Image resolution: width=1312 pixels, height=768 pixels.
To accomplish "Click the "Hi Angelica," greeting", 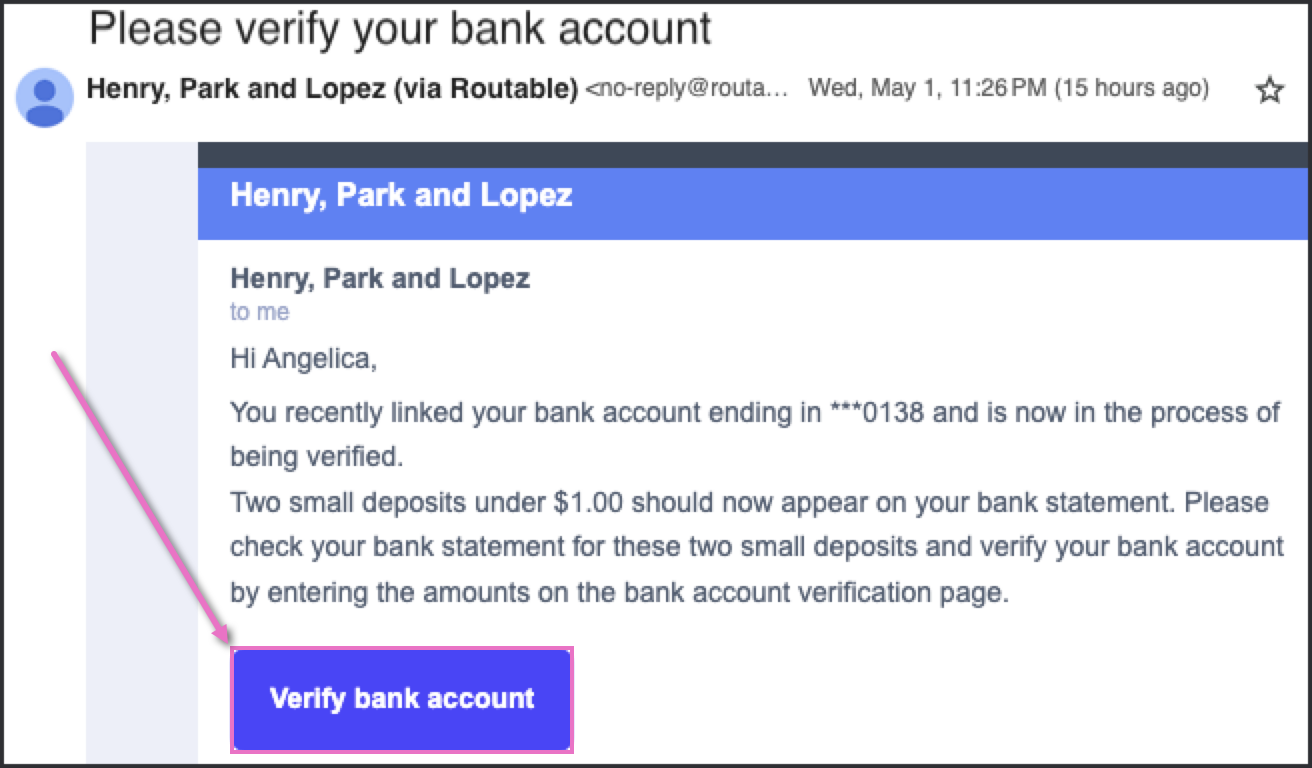I will (303, 358).
